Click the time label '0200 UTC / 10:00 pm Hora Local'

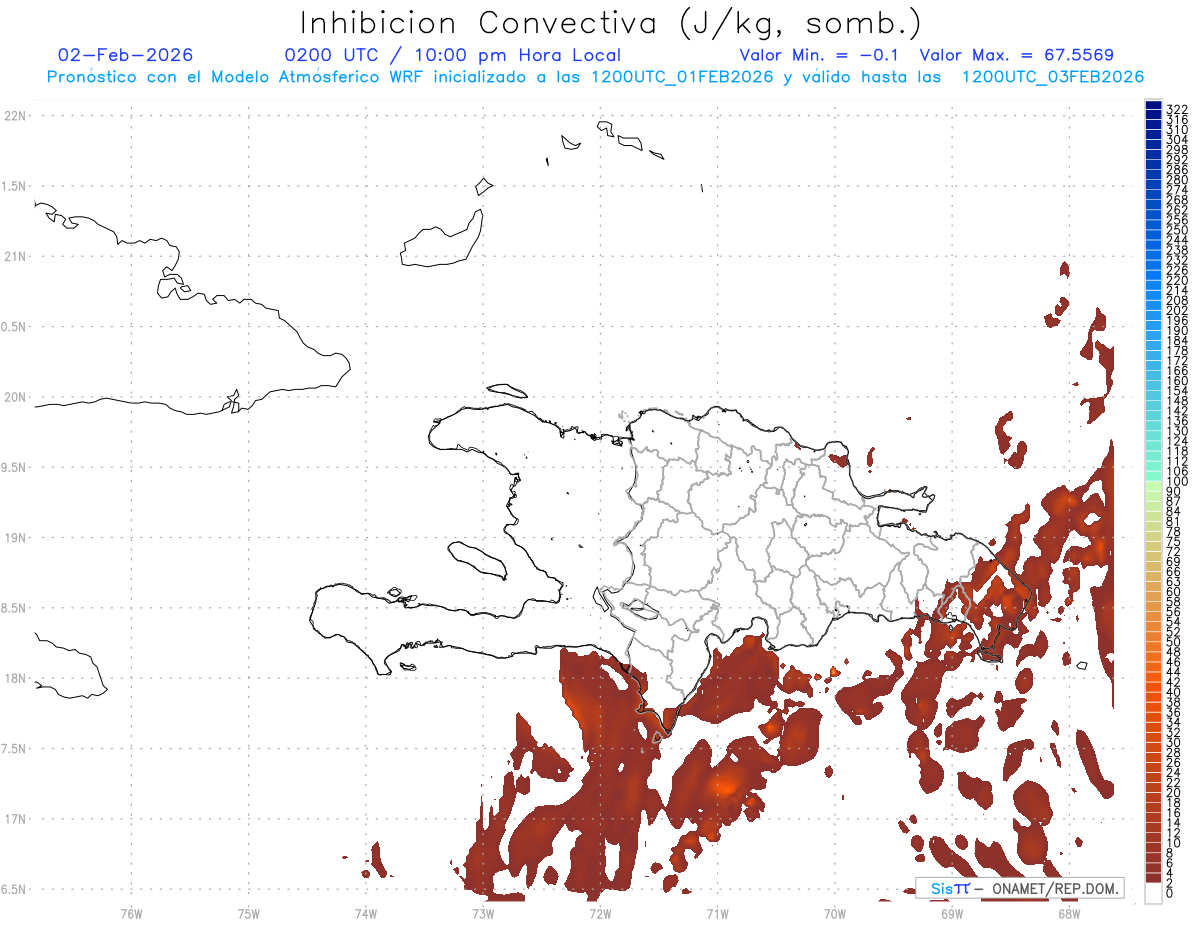pos(453,55)
